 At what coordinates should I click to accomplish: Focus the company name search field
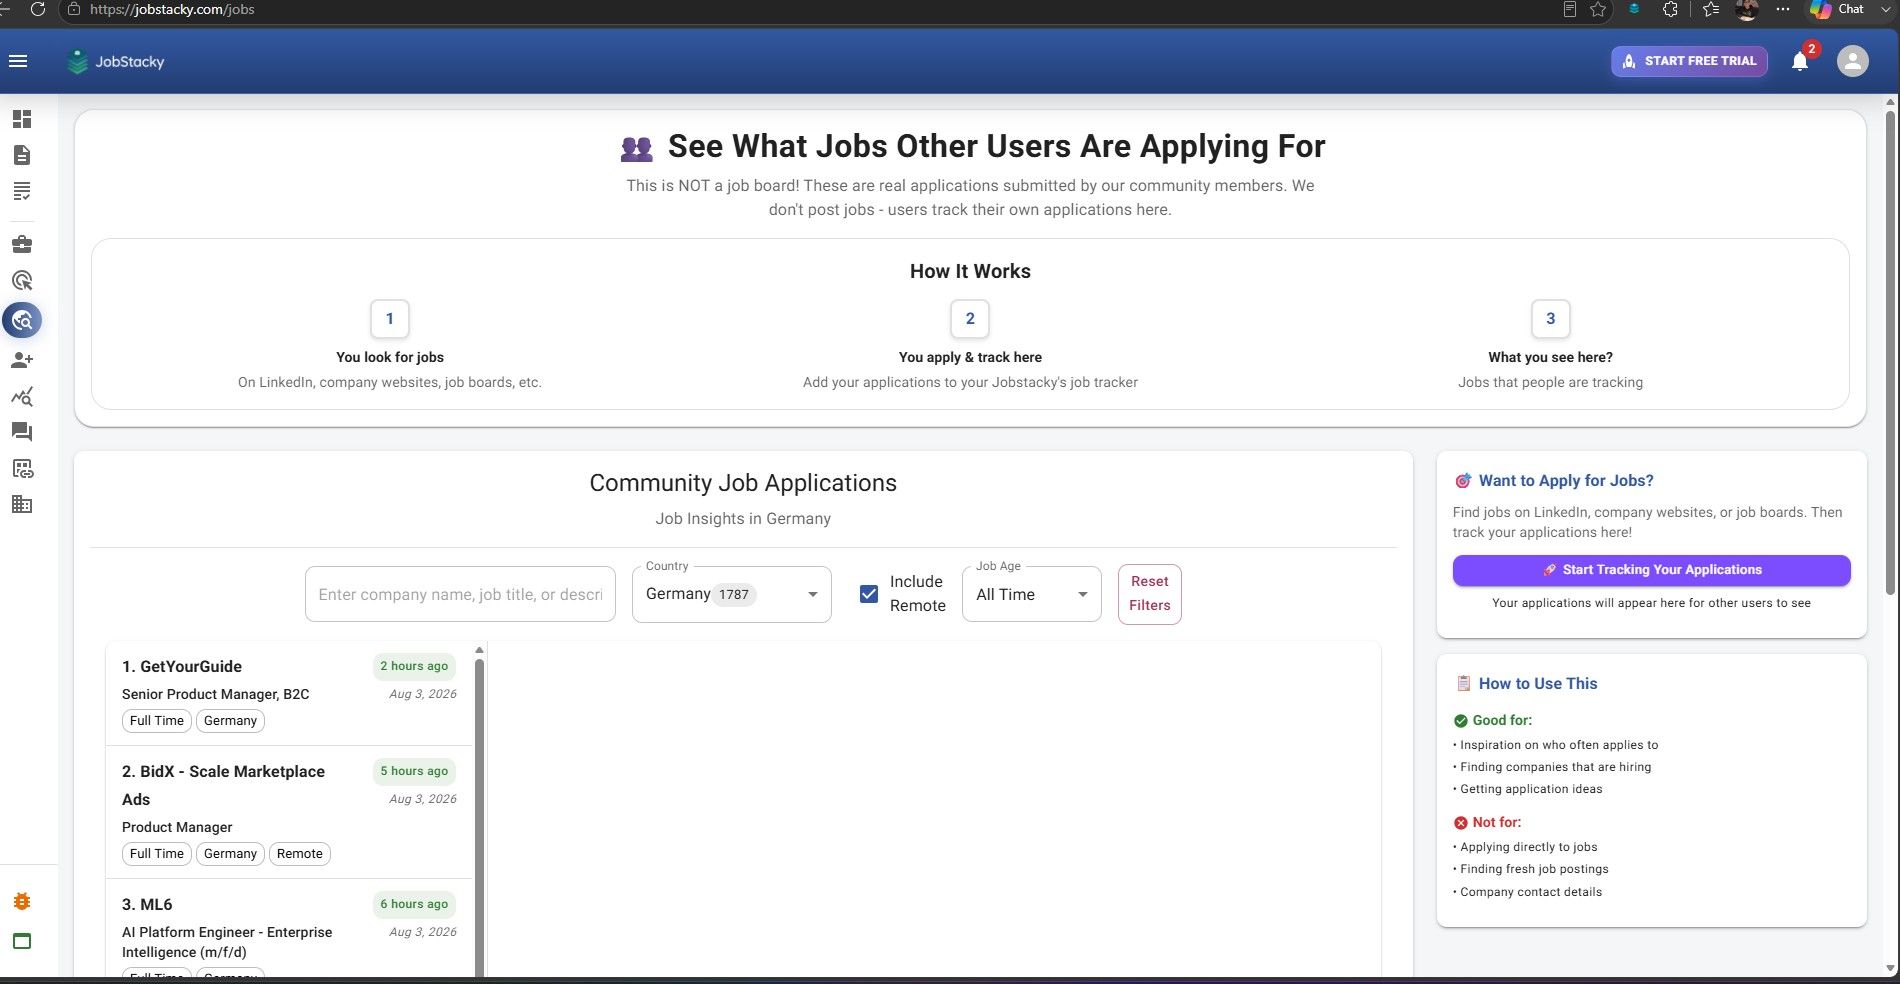(x=460, y=594)
